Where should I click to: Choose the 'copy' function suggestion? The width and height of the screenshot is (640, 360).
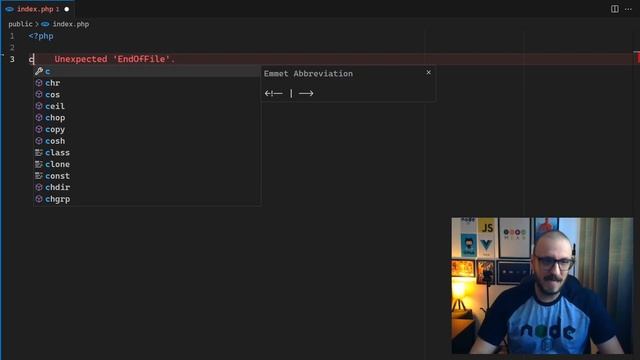(147, 129)
